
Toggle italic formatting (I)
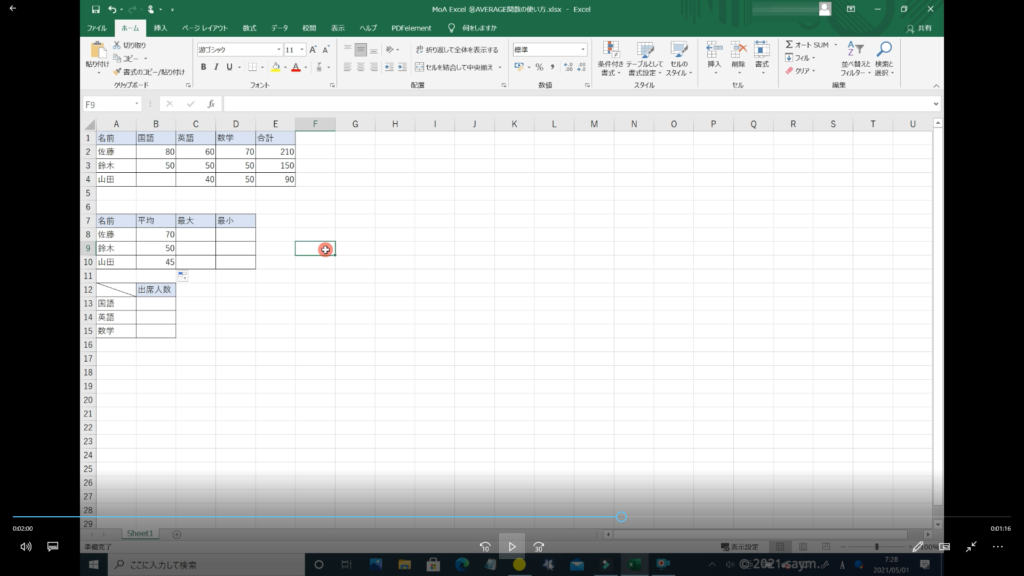[216, 67]
